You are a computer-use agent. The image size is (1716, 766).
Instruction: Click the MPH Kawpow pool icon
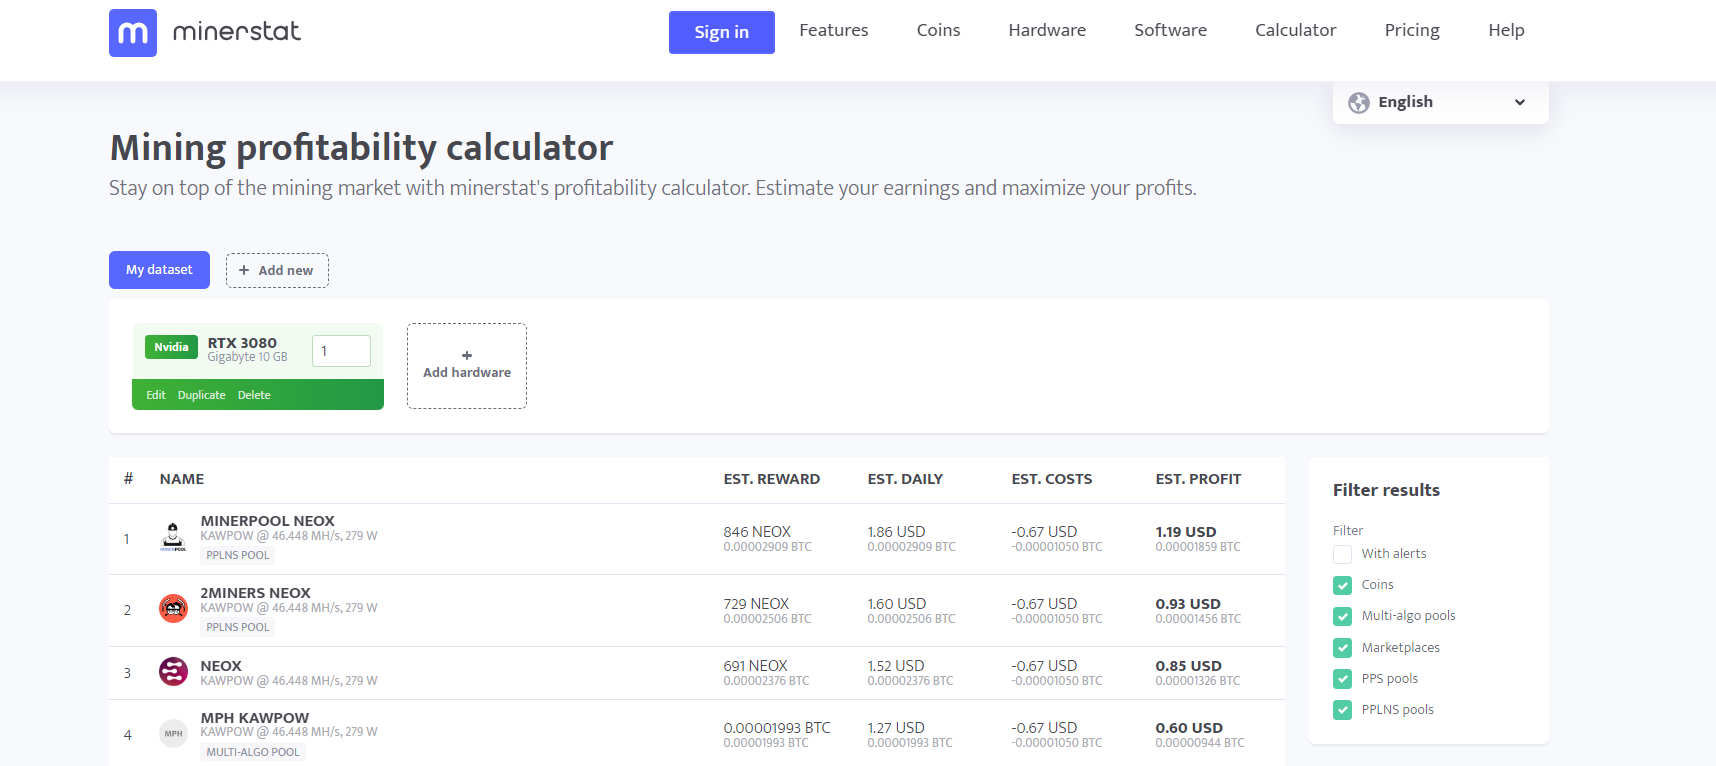pos(173,734)
